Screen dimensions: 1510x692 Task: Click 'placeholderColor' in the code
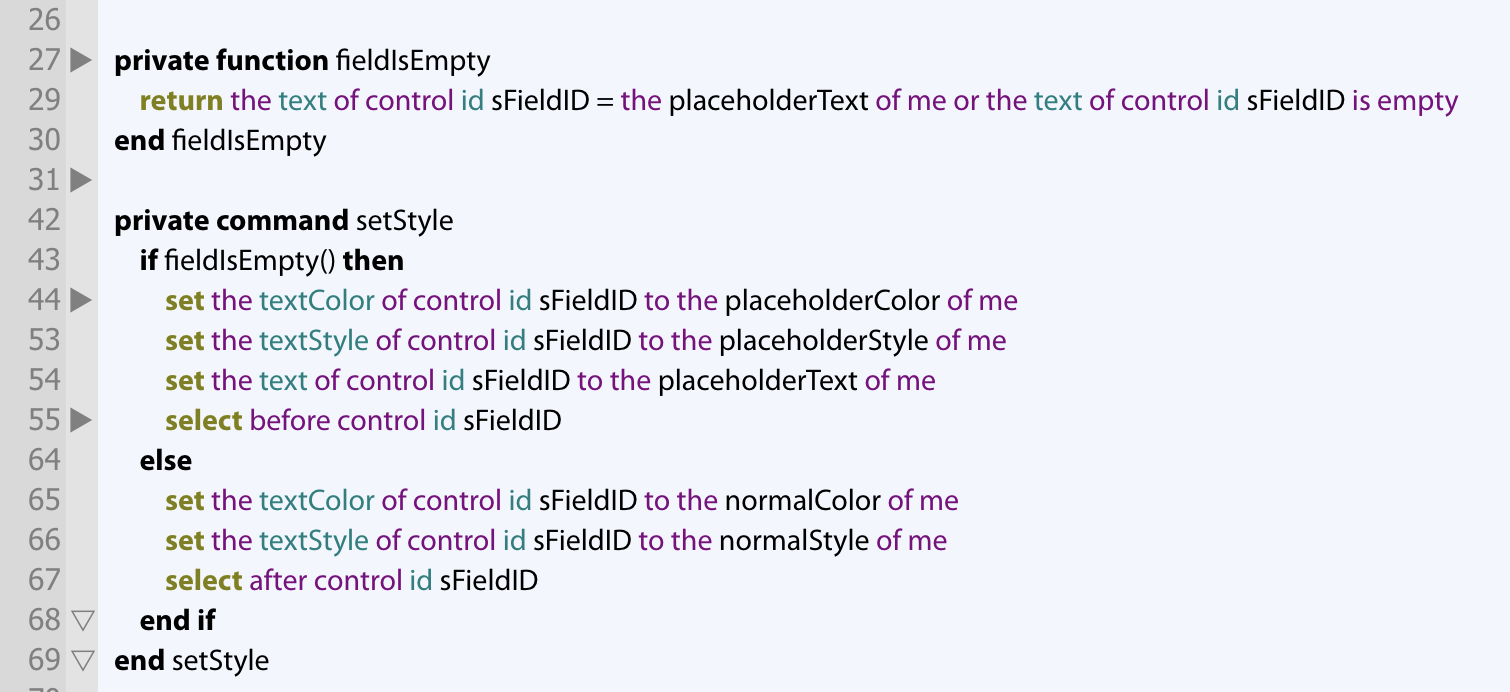coord(831,301)
